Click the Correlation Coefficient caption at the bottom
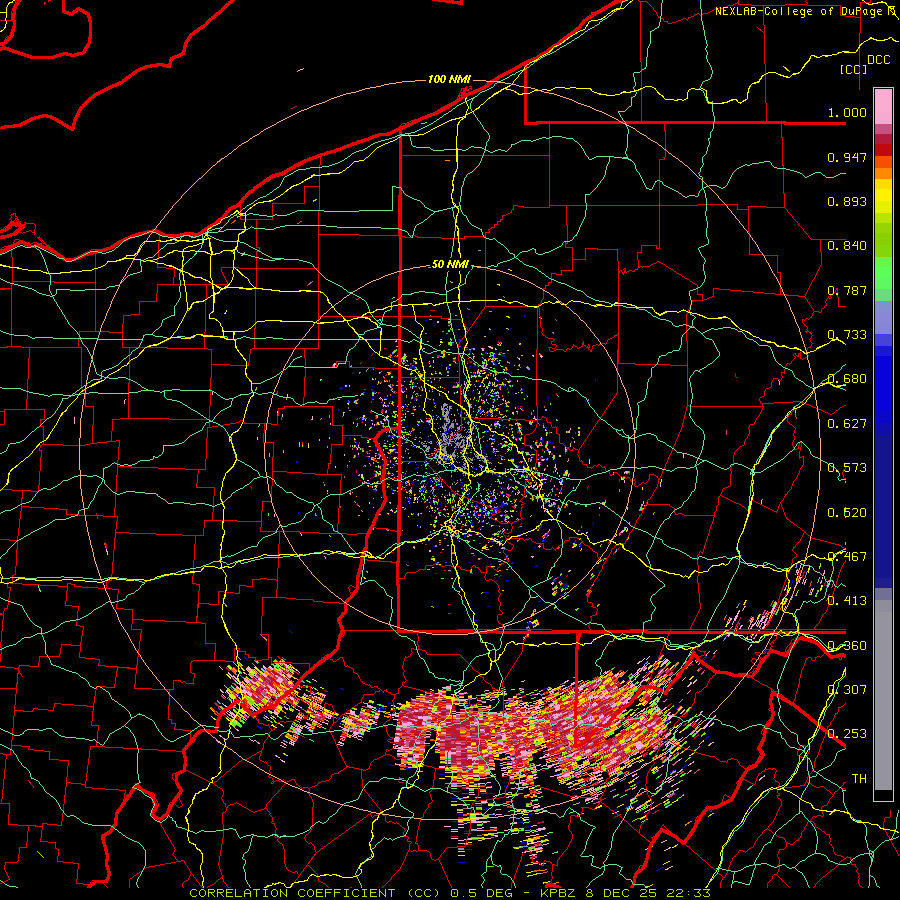The width and height of the screenshot is (900, 900). click(450, 893)
